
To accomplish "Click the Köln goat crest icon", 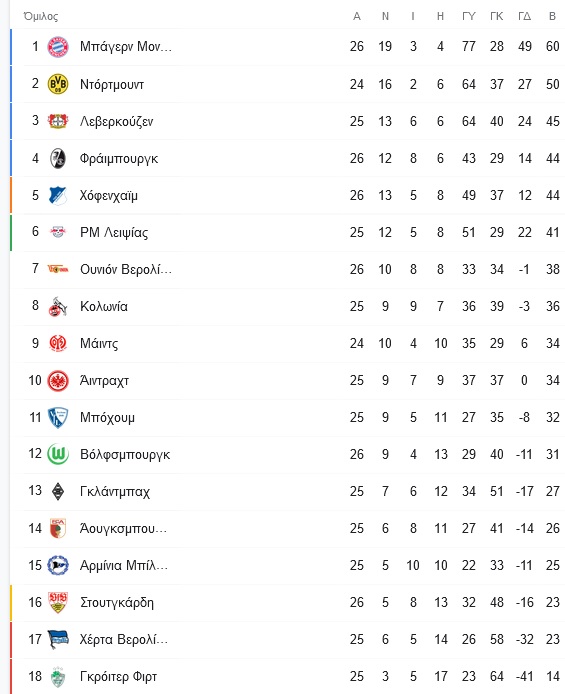I will click(58, 306).
